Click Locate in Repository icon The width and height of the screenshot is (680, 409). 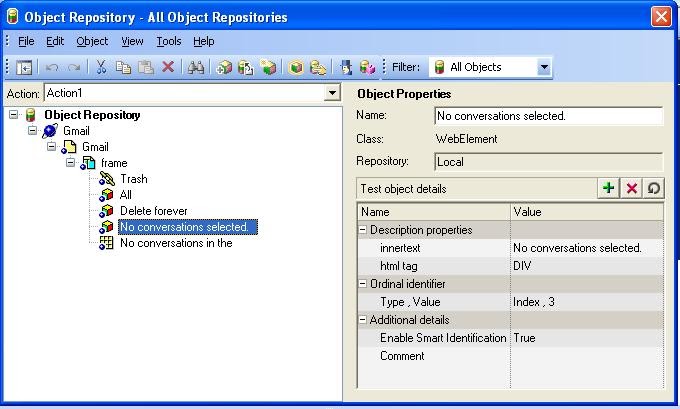pyautogui.click(x=318, y=67)
